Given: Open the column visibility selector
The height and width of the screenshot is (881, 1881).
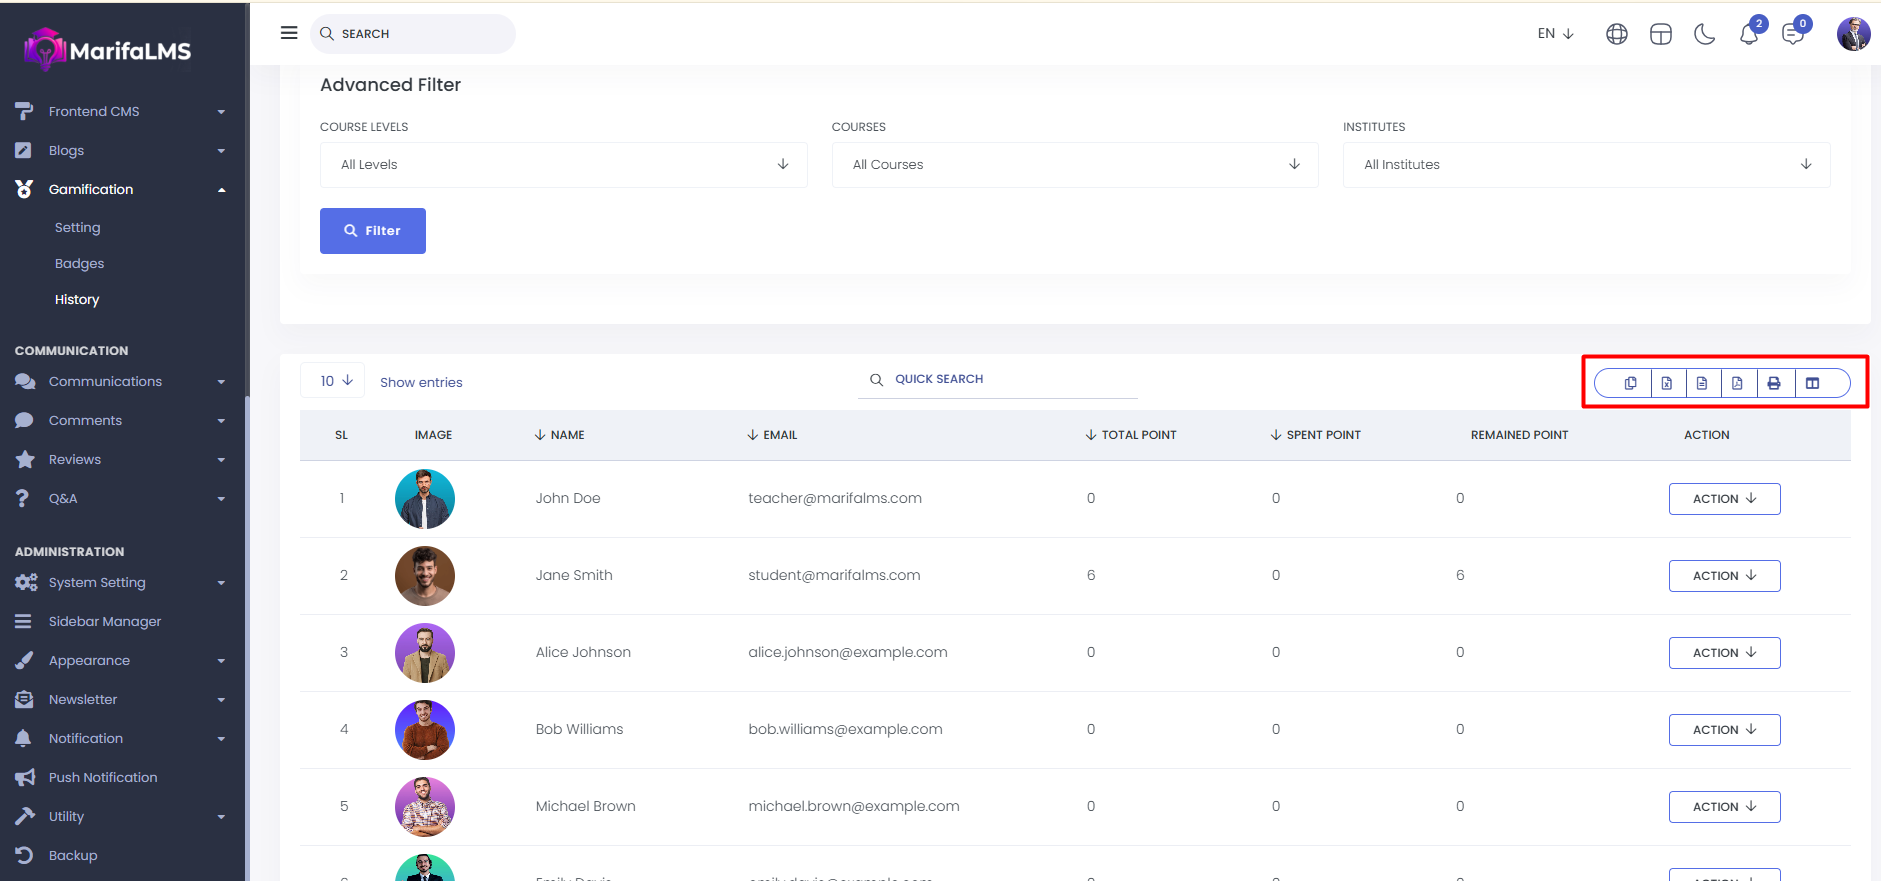Looking at the screenshot, I should [1812, 383].
